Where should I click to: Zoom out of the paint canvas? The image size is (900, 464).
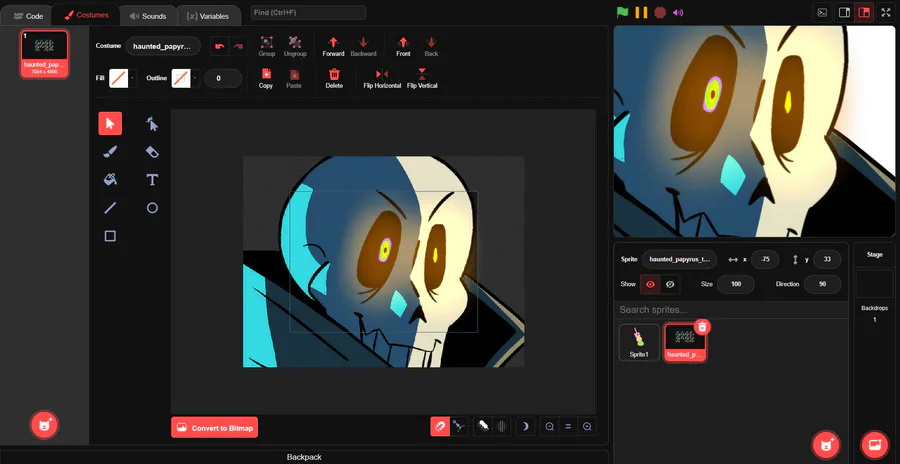[x=550, y=427]
